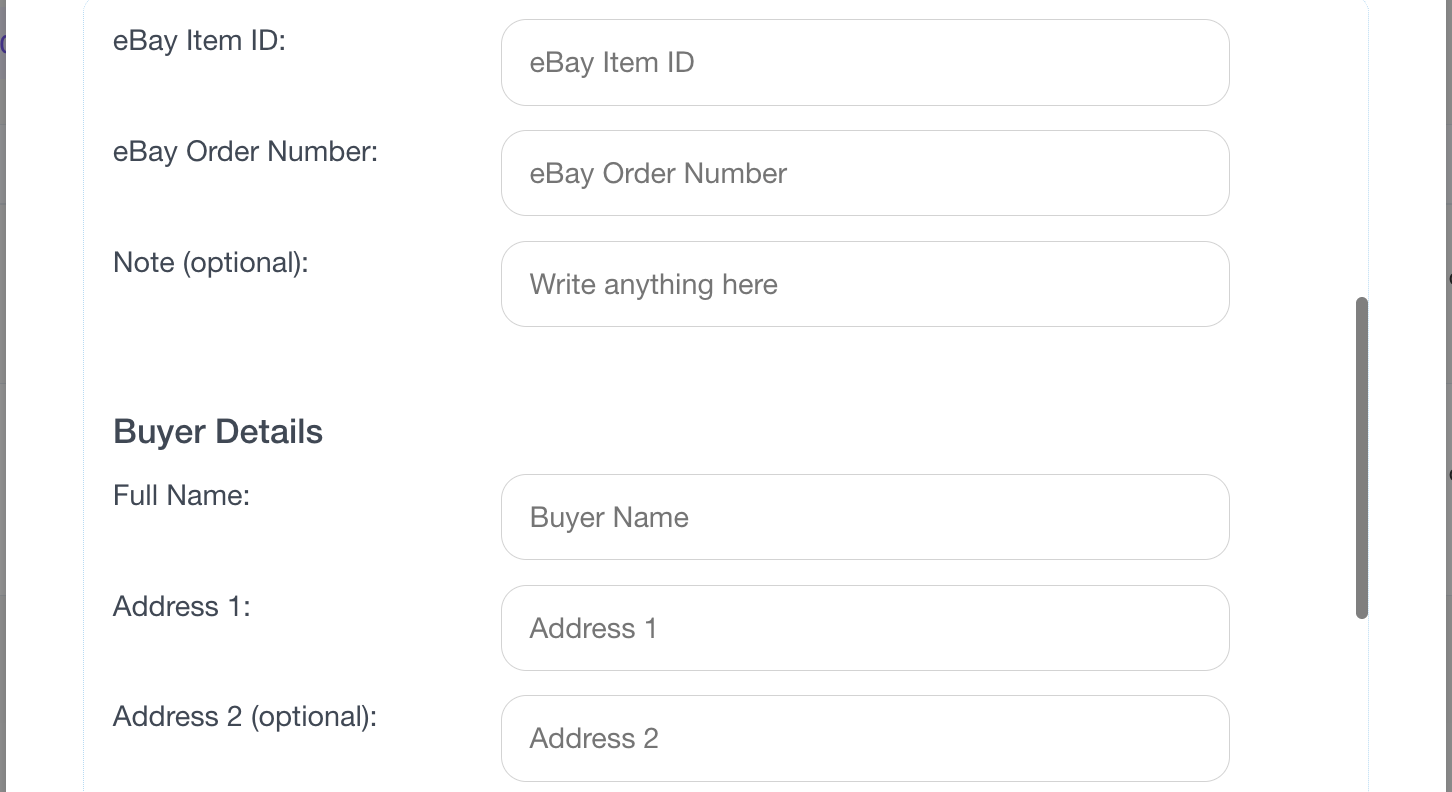Viewport: 1452px width, 792px height.
Task: Click the Address 1 input field
Action: (x=865, y=628)
